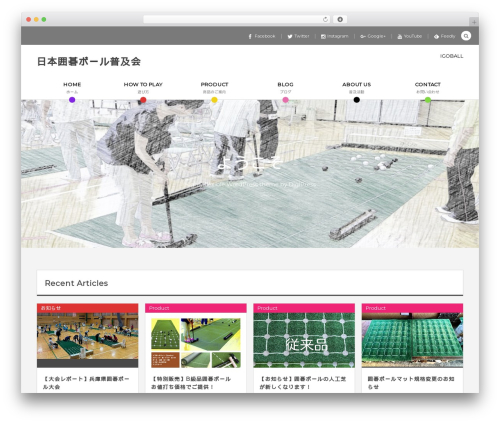Open the Twitter social link
The width and height of the screenshot is (500, 423).
298,36
